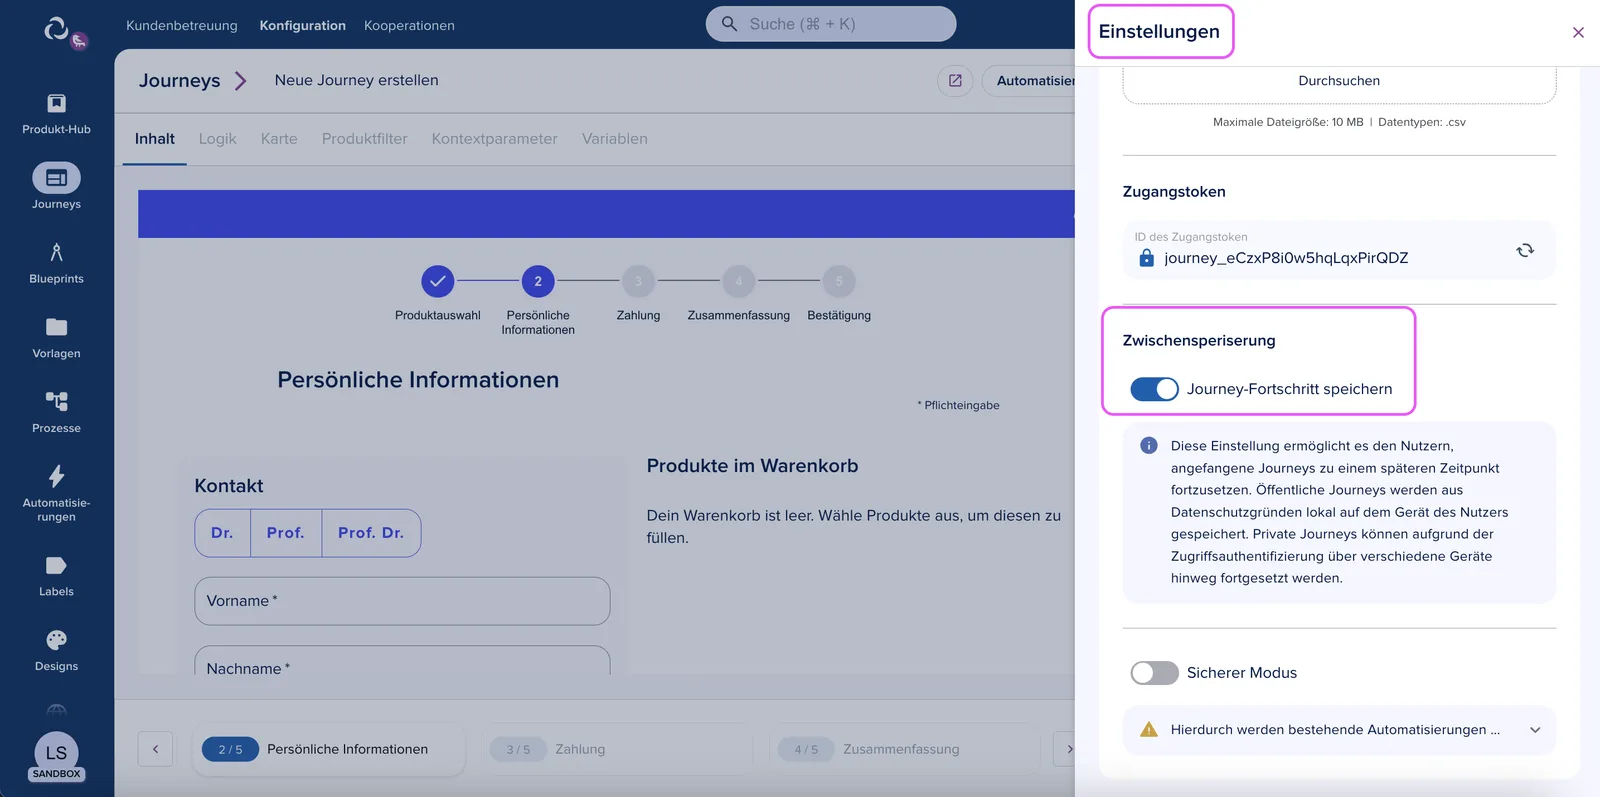Click the Automatisierung button
The width and height of the screenshot is (1600, 797).
(x=1030, y=81)
